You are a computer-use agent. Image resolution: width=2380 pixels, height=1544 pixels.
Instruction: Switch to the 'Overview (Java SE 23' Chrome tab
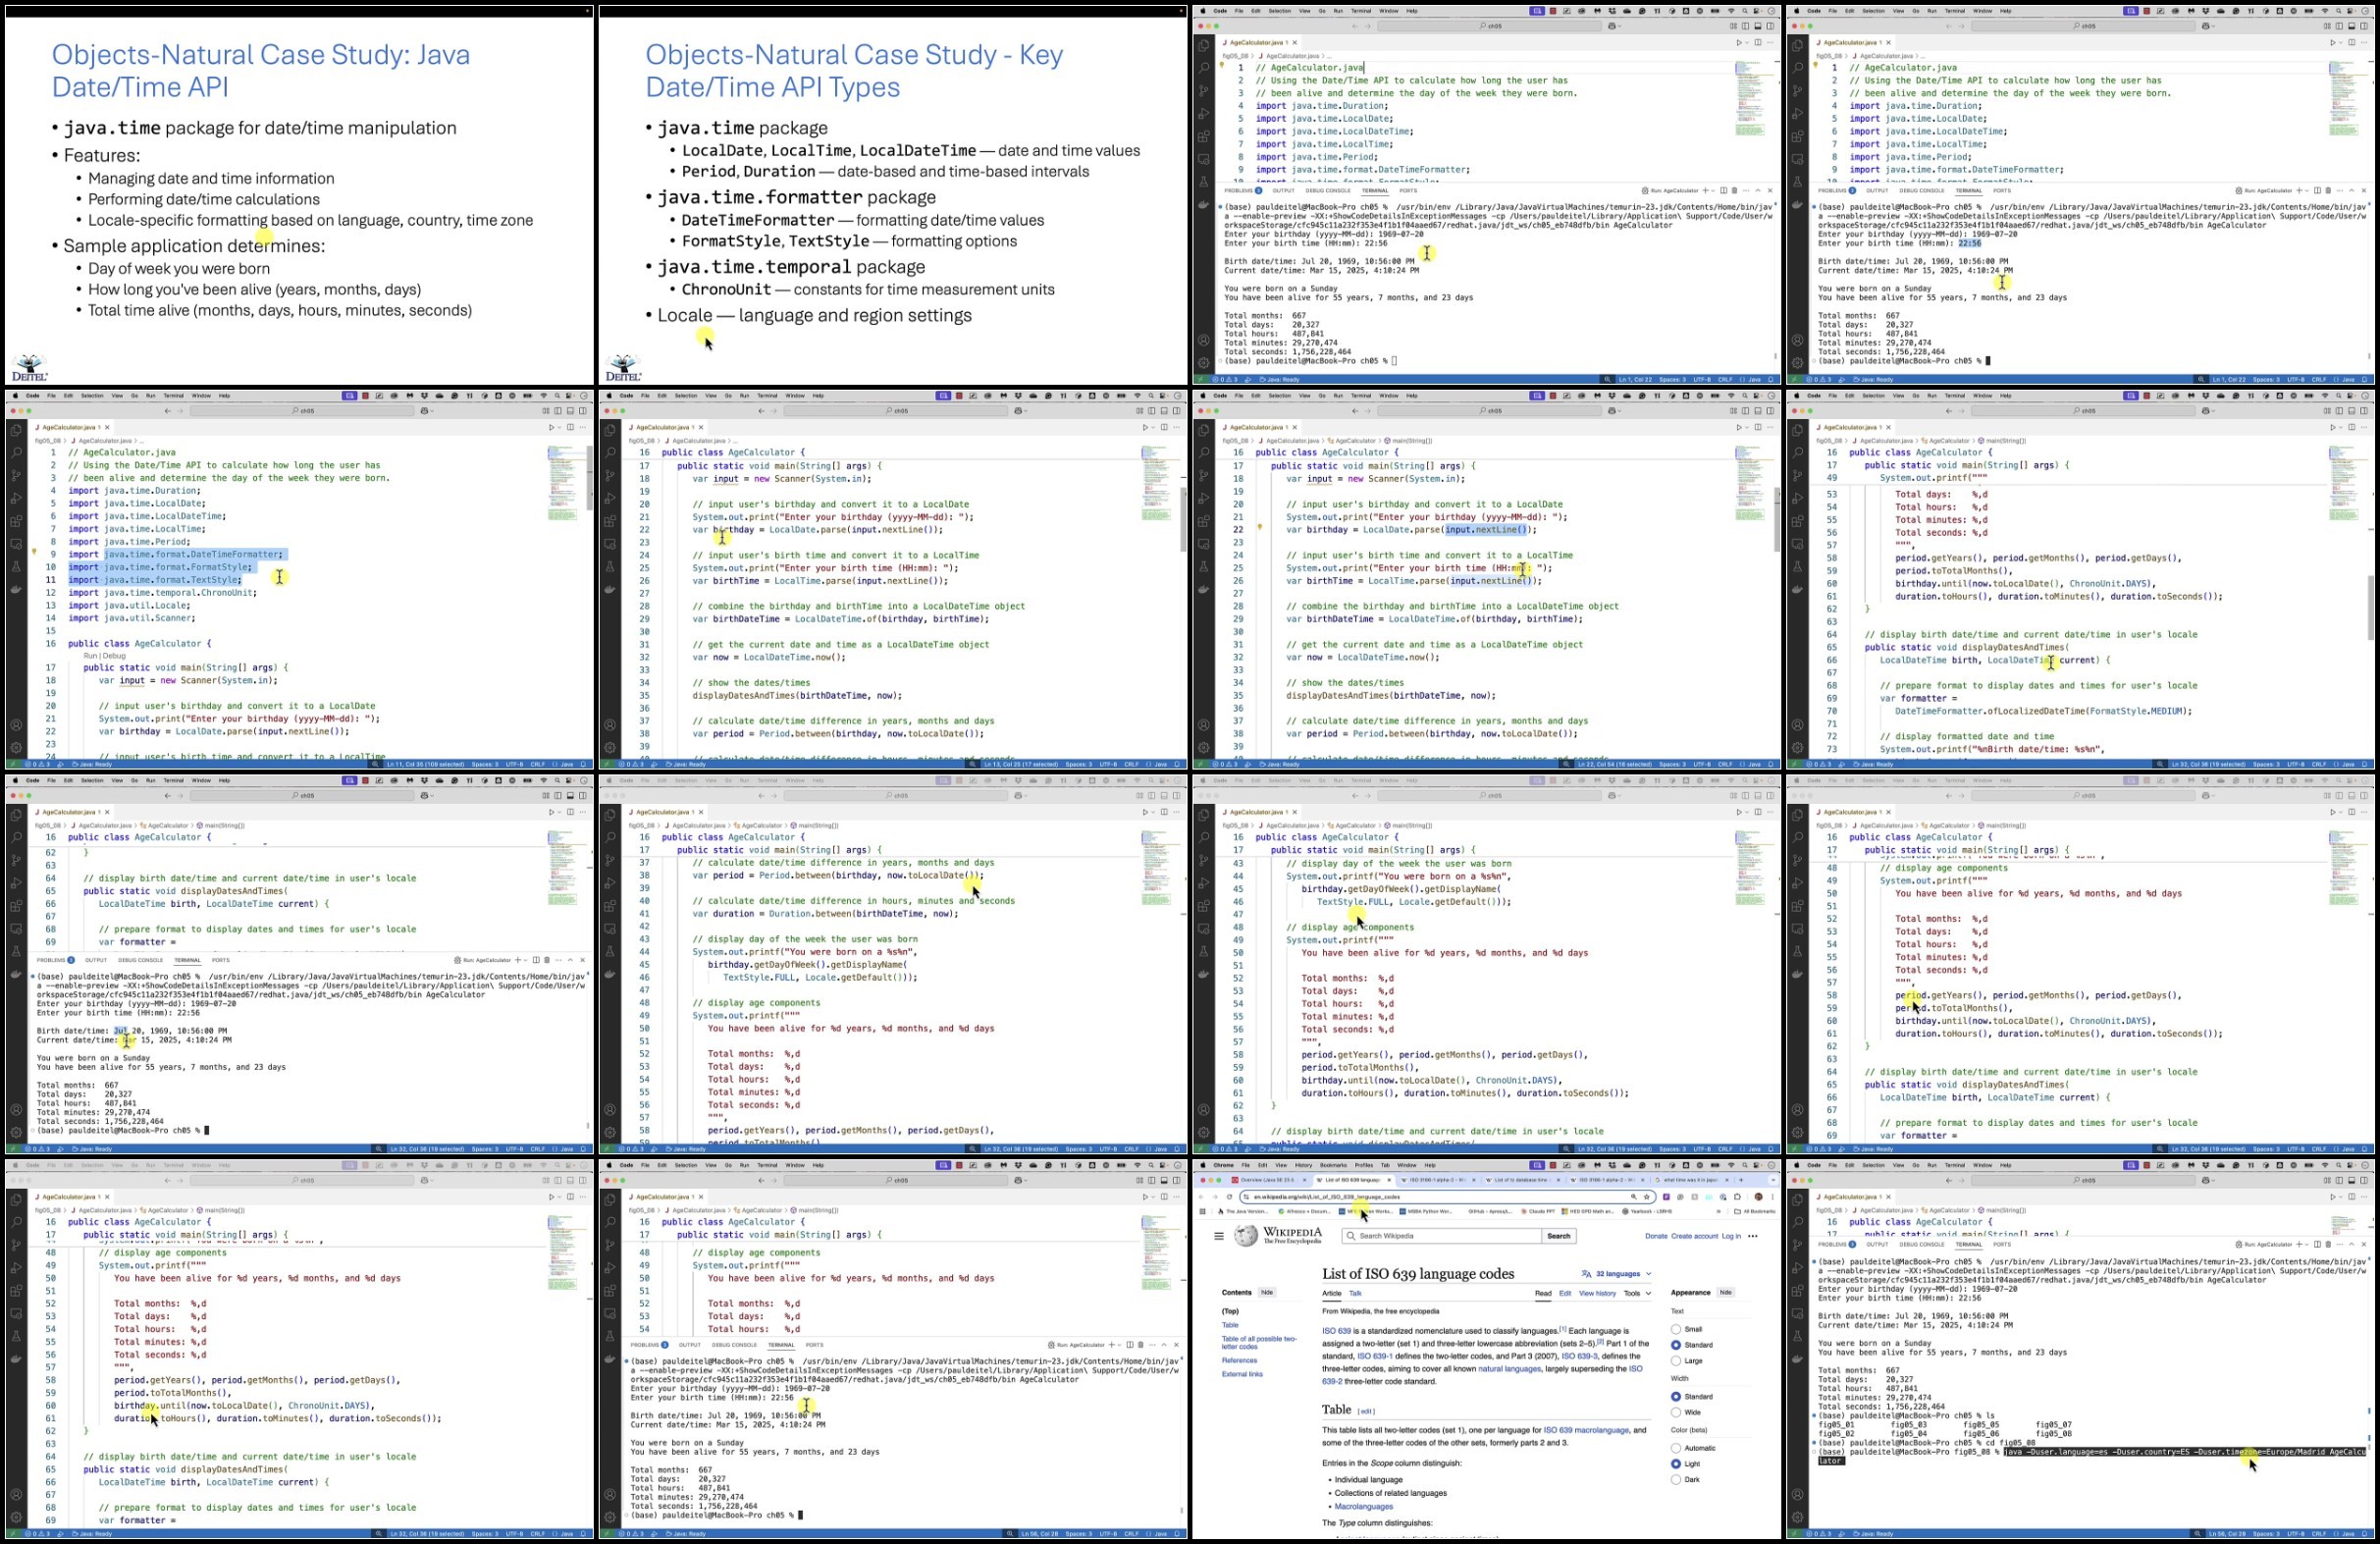pos(1267,1181)
